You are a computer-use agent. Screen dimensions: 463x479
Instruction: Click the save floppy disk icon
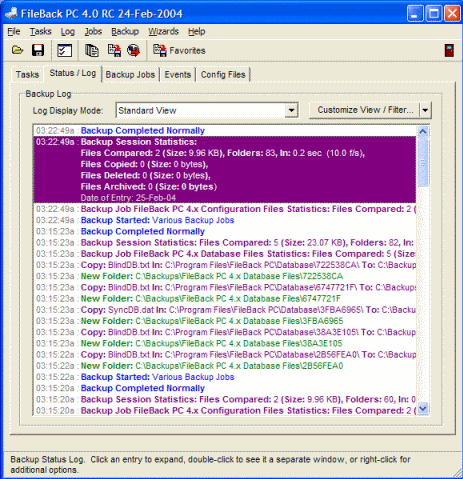[38, 50]
